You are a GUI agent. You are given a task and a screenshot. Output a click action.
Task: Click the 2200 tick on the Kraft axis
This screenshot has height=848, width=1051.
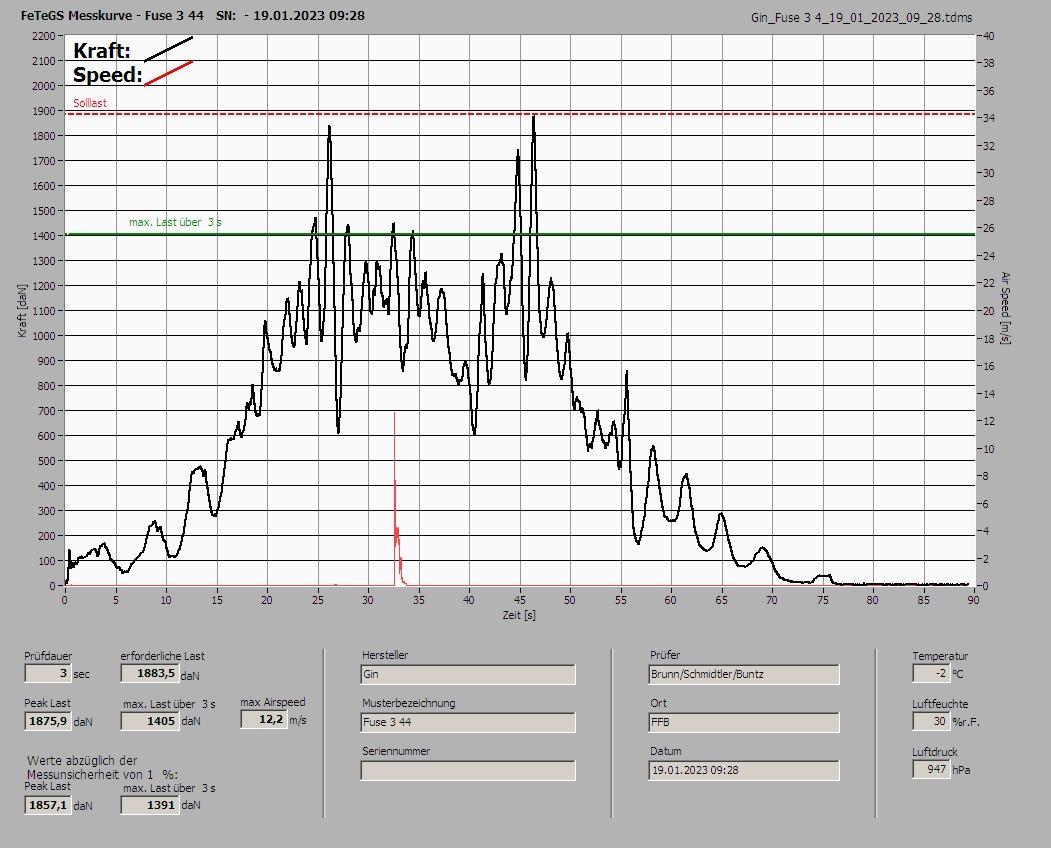click(44, 36)
